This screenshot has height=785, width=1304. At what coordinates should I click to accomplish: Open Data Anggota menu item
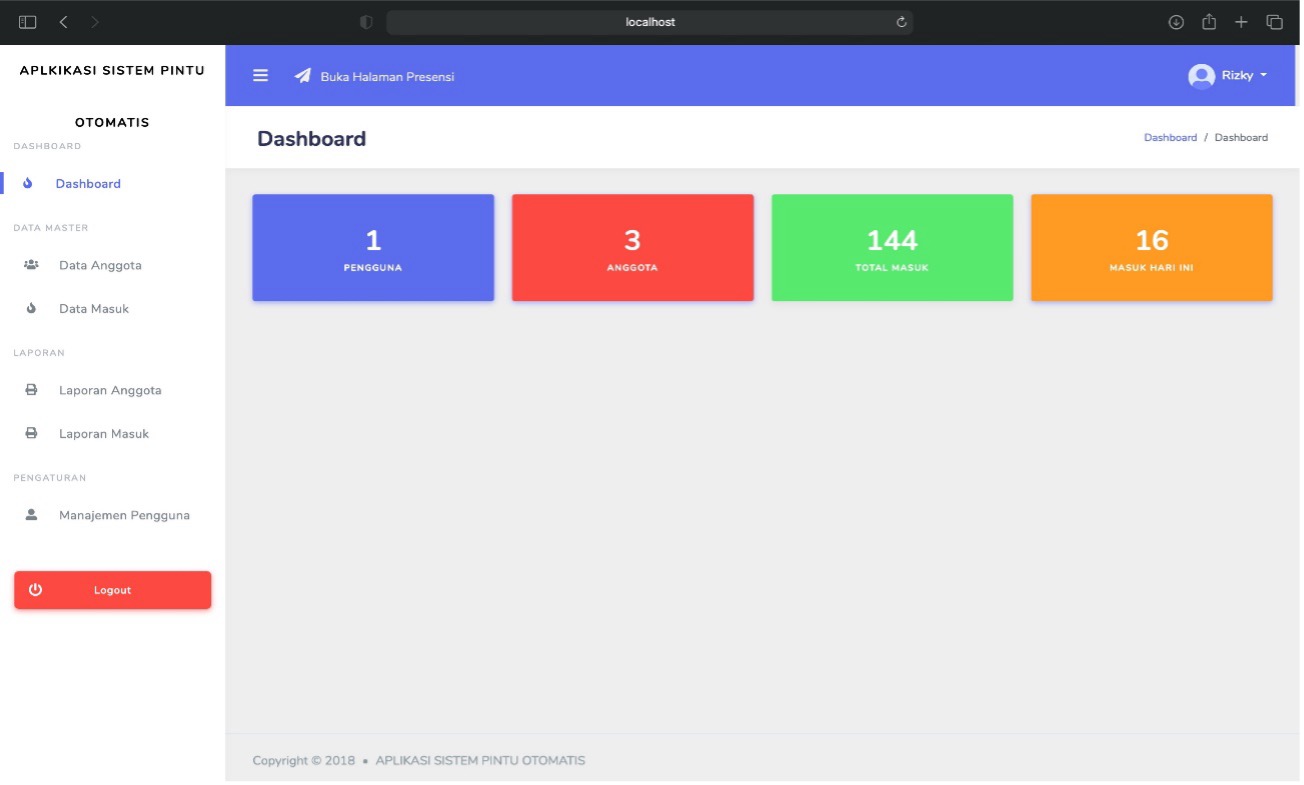(x=100, y=266)
